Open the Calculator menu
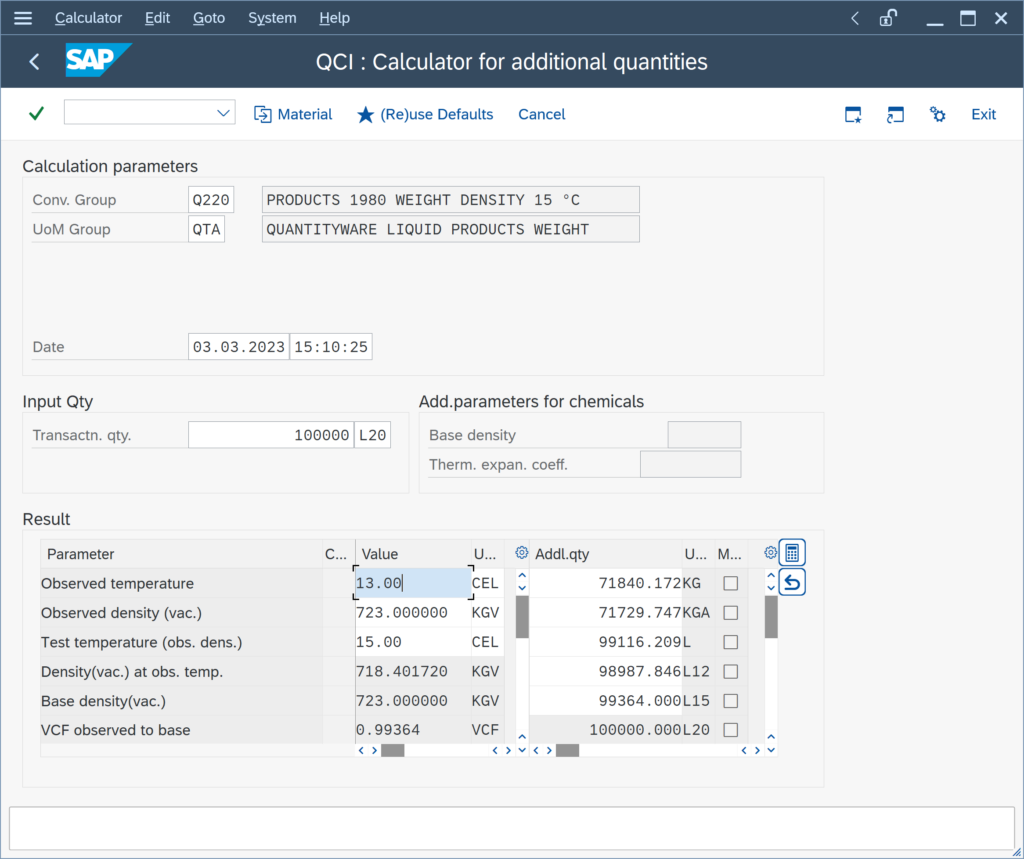The image size is (1024, 859). click(x=88, y=18)
